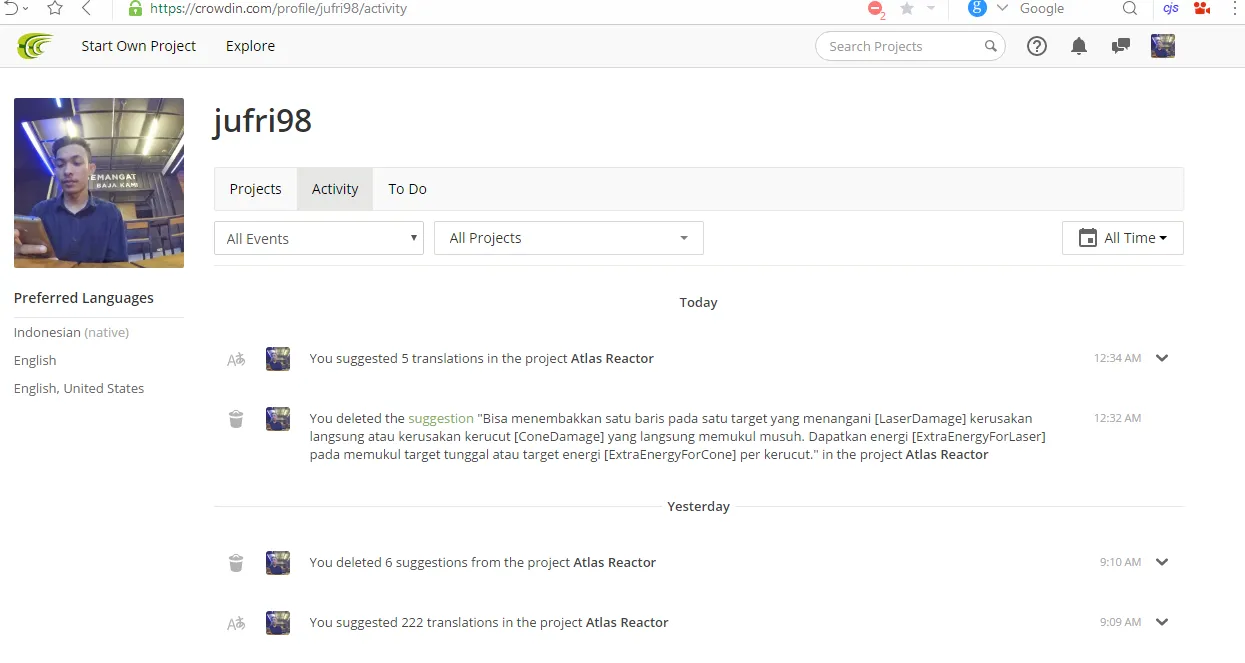Click the jufri98 username heading
Image resolution: width=1245 pixels, height=663 pixels.
pos(263,121)
